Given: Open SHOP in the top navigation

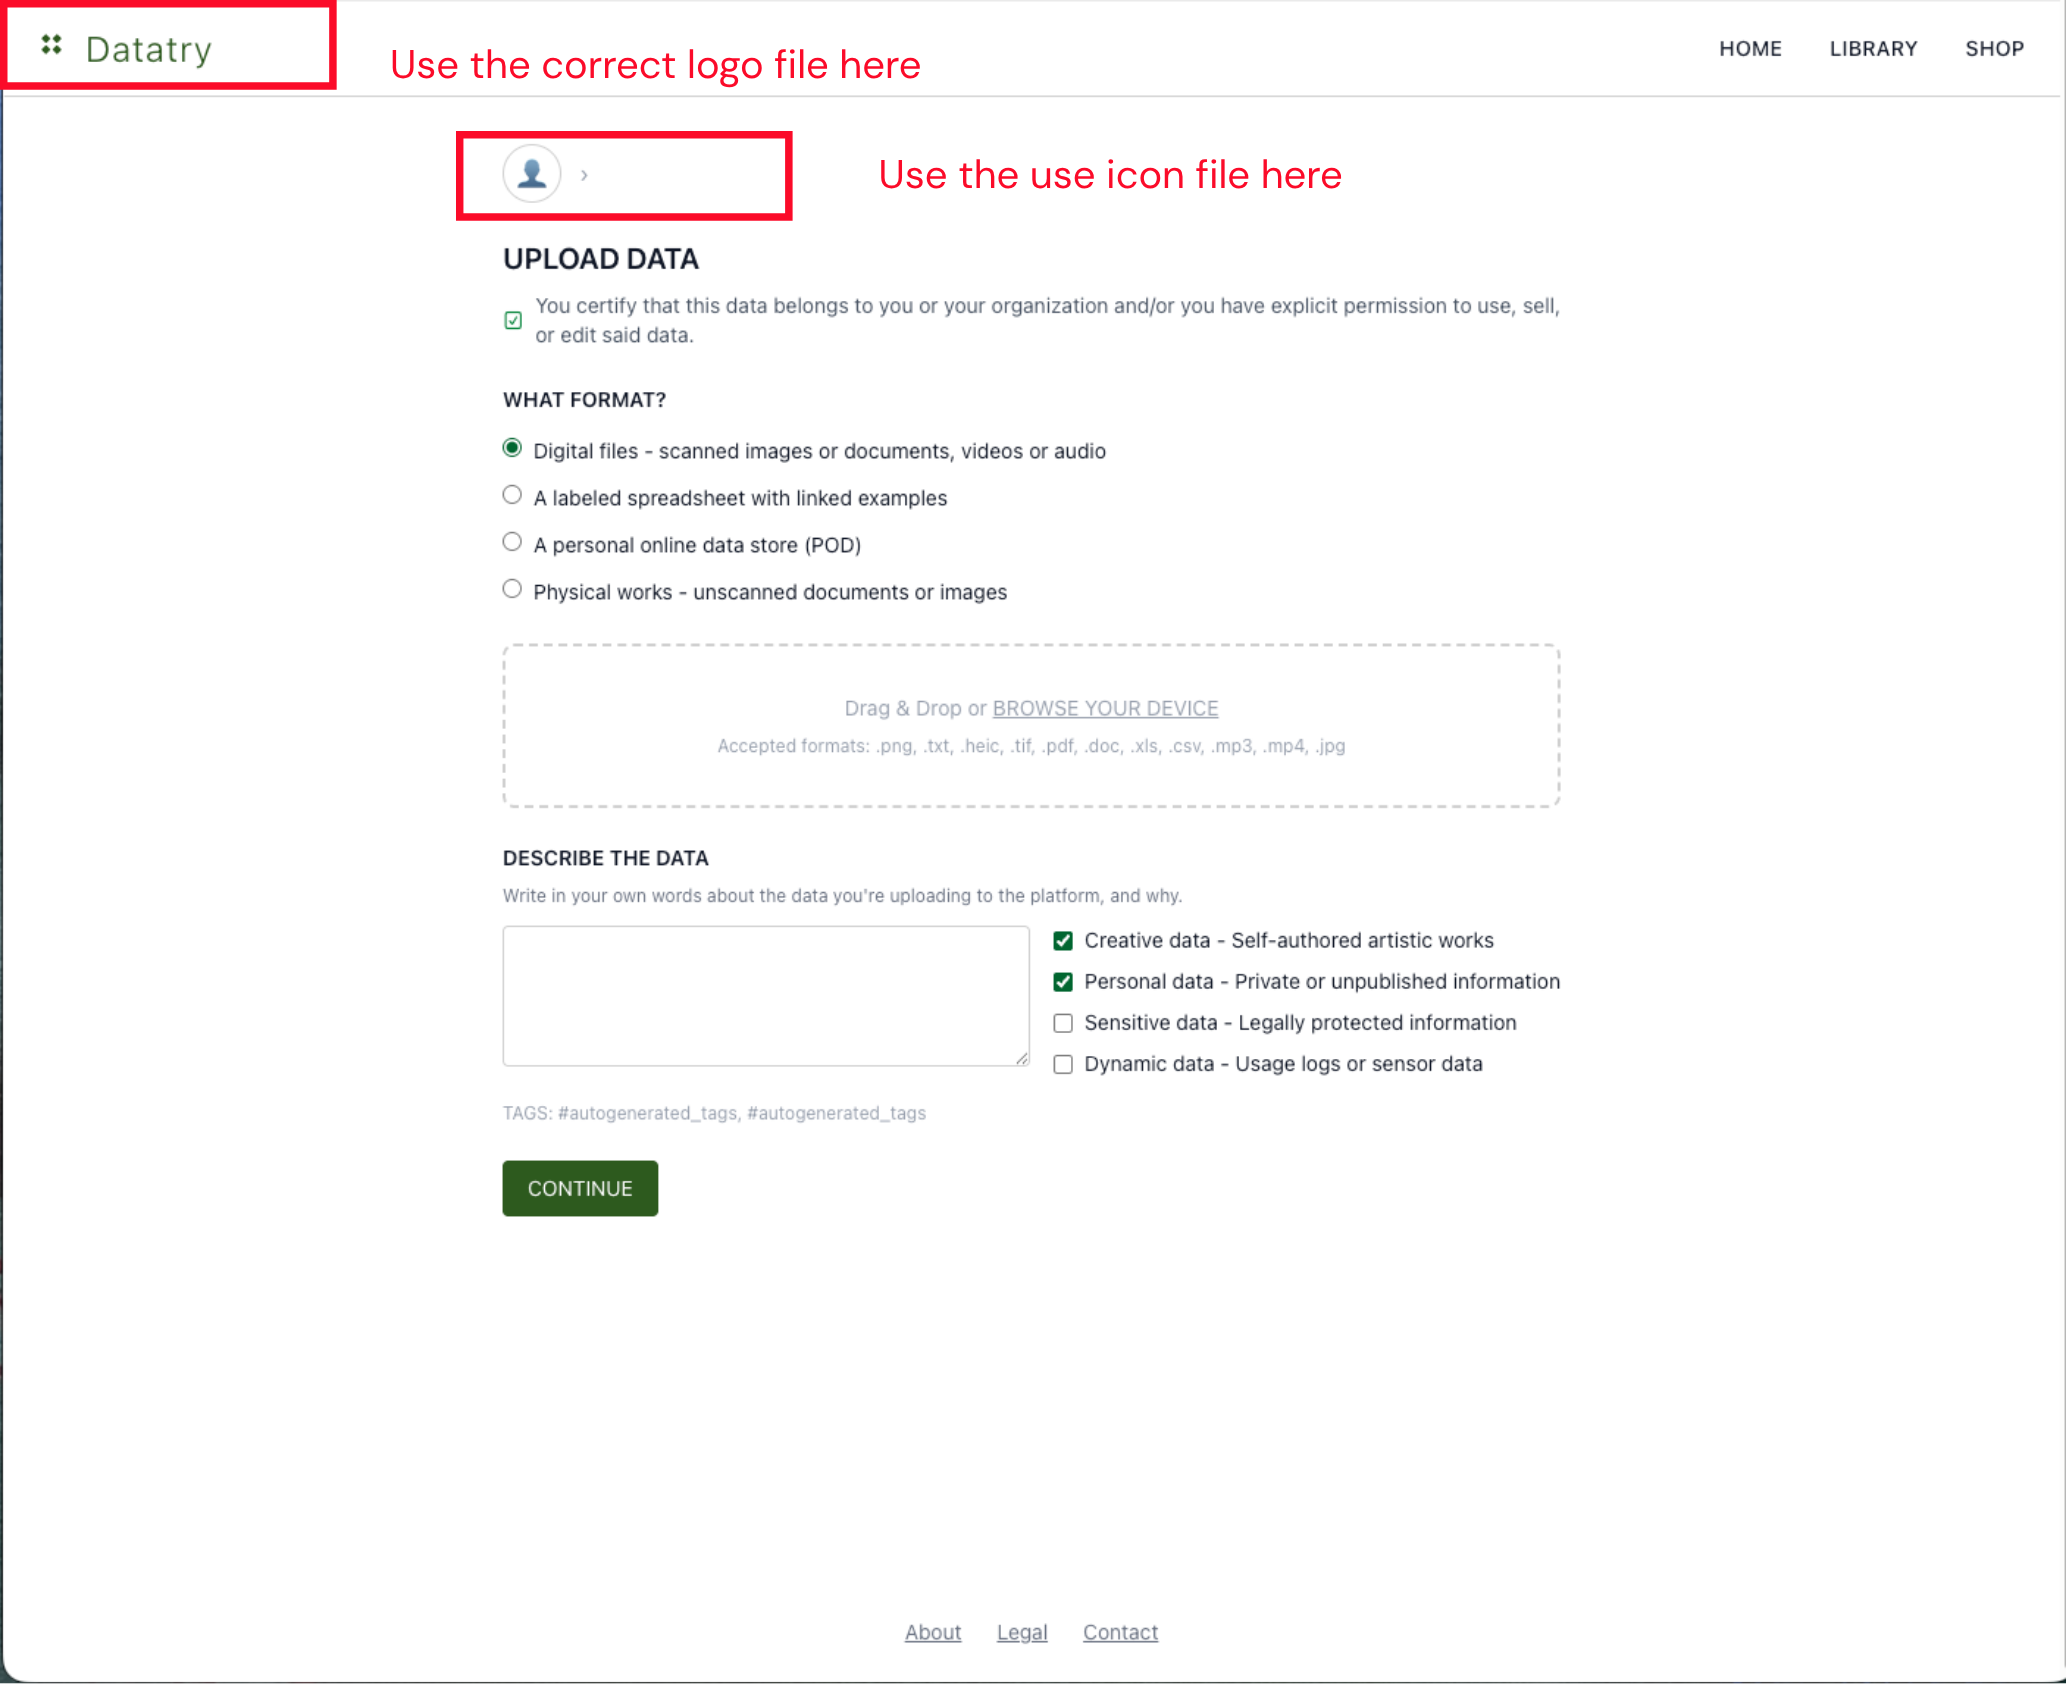Looking at the screenshot, I should [x=1994, y=49].
